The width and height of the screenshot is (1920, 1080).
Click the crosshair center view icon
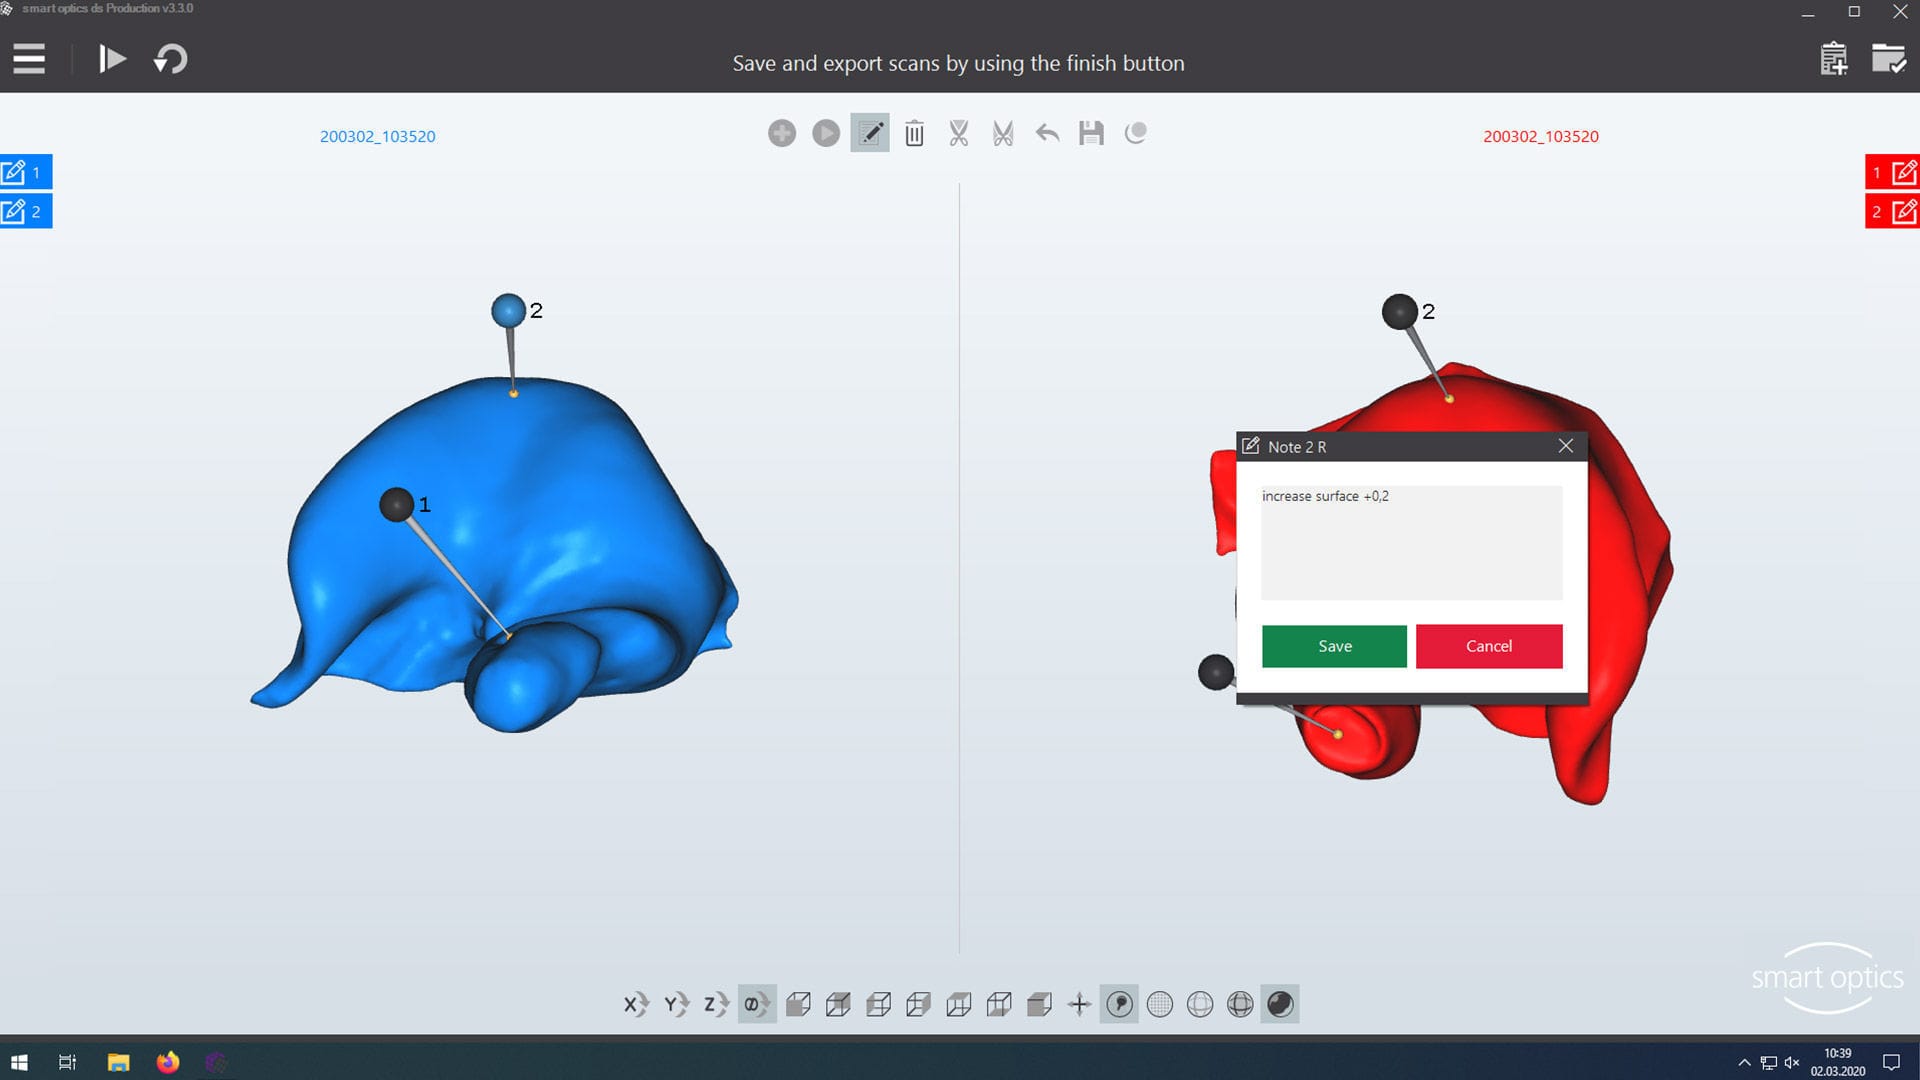tap(1079, 1004)
